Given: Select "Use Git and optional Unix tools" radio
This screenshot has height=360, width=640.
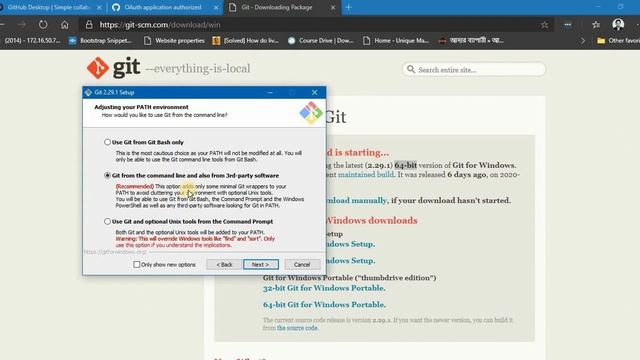Looking at the screenshot, I should (107, 221).
